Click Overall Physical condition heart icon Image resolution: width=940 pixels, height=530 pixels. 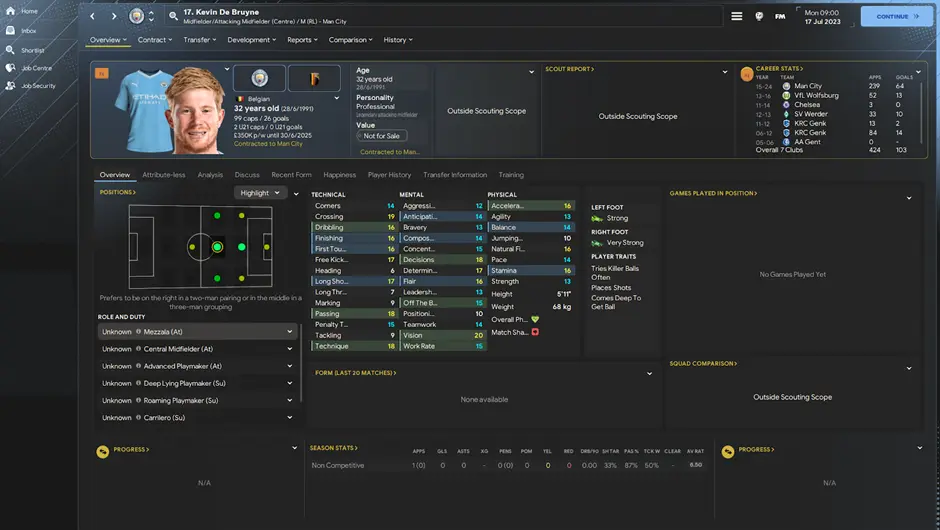[535, 320]
